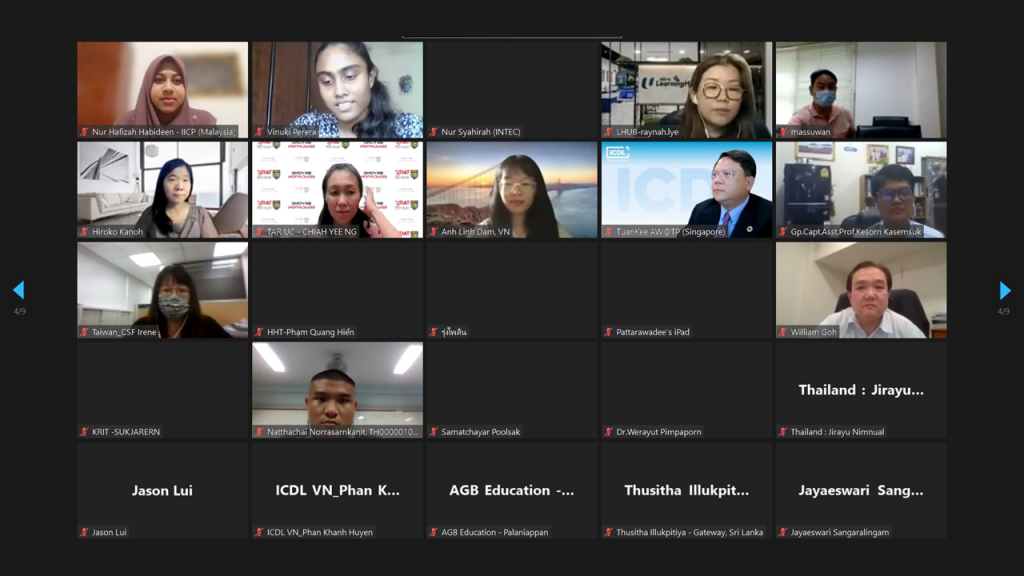Viewport: 1024px width, 576px height.
Task: Select Gp.Capt.Asst.Prof.Kesorn Kasemsuk video tile
Action: coord(861,190)
